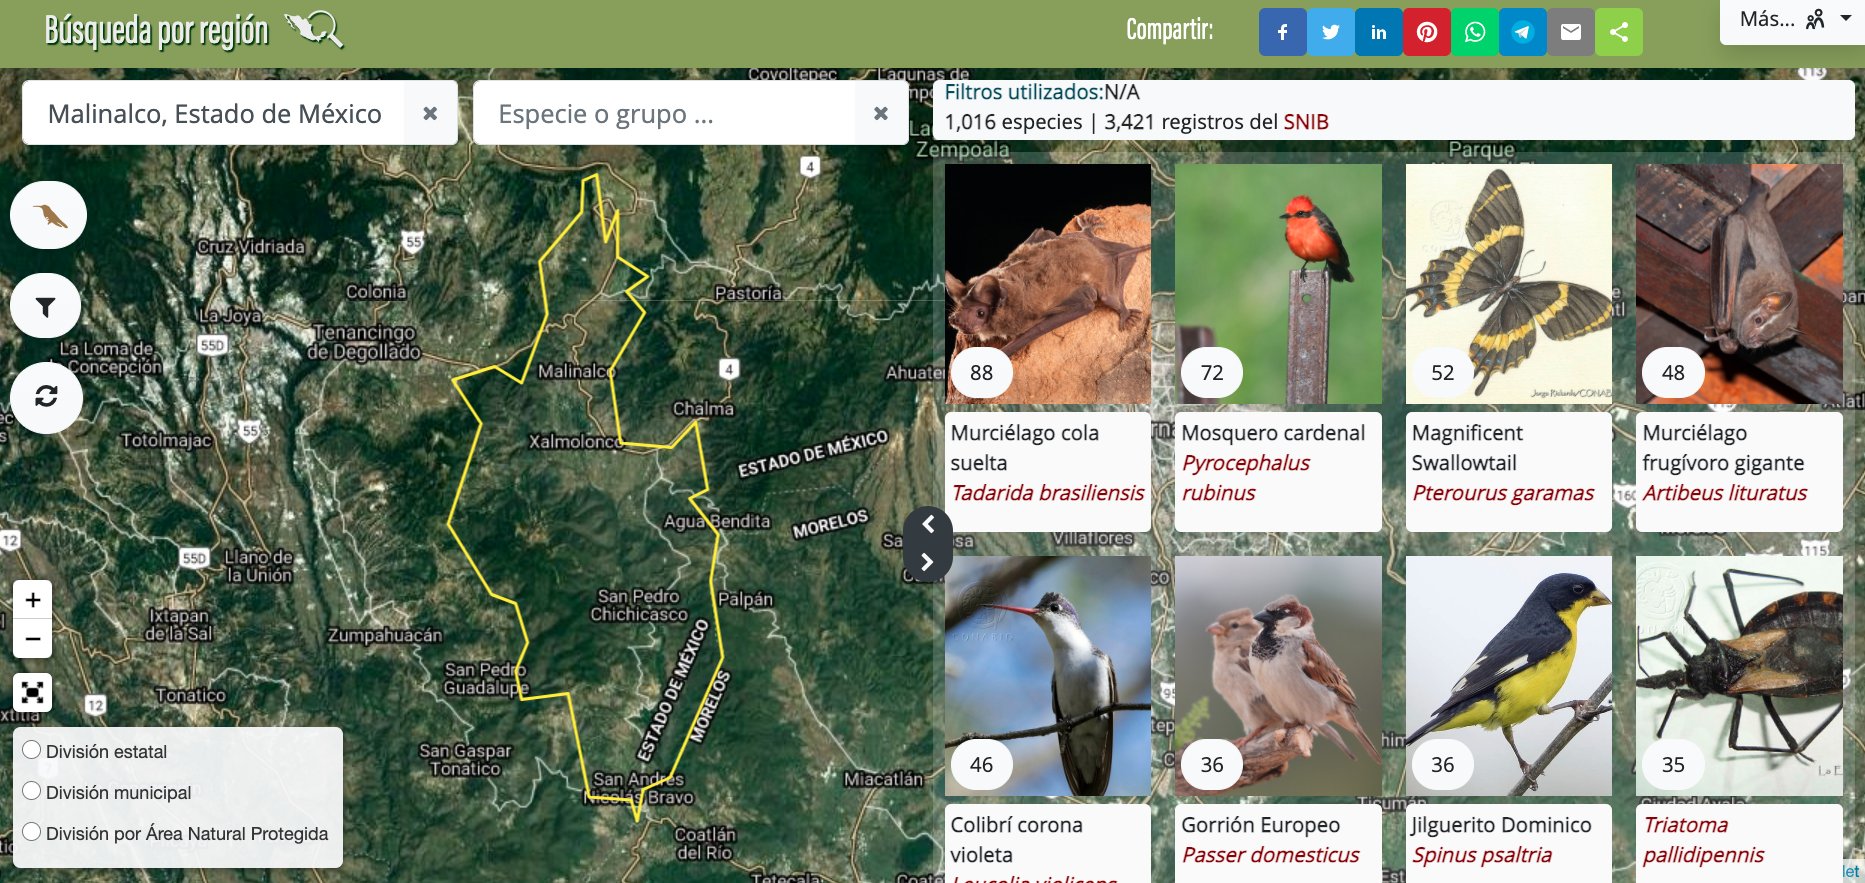Open Colibrí corona violeta photo
This screenshot has height=883, width=1865.
[1048, 676]
